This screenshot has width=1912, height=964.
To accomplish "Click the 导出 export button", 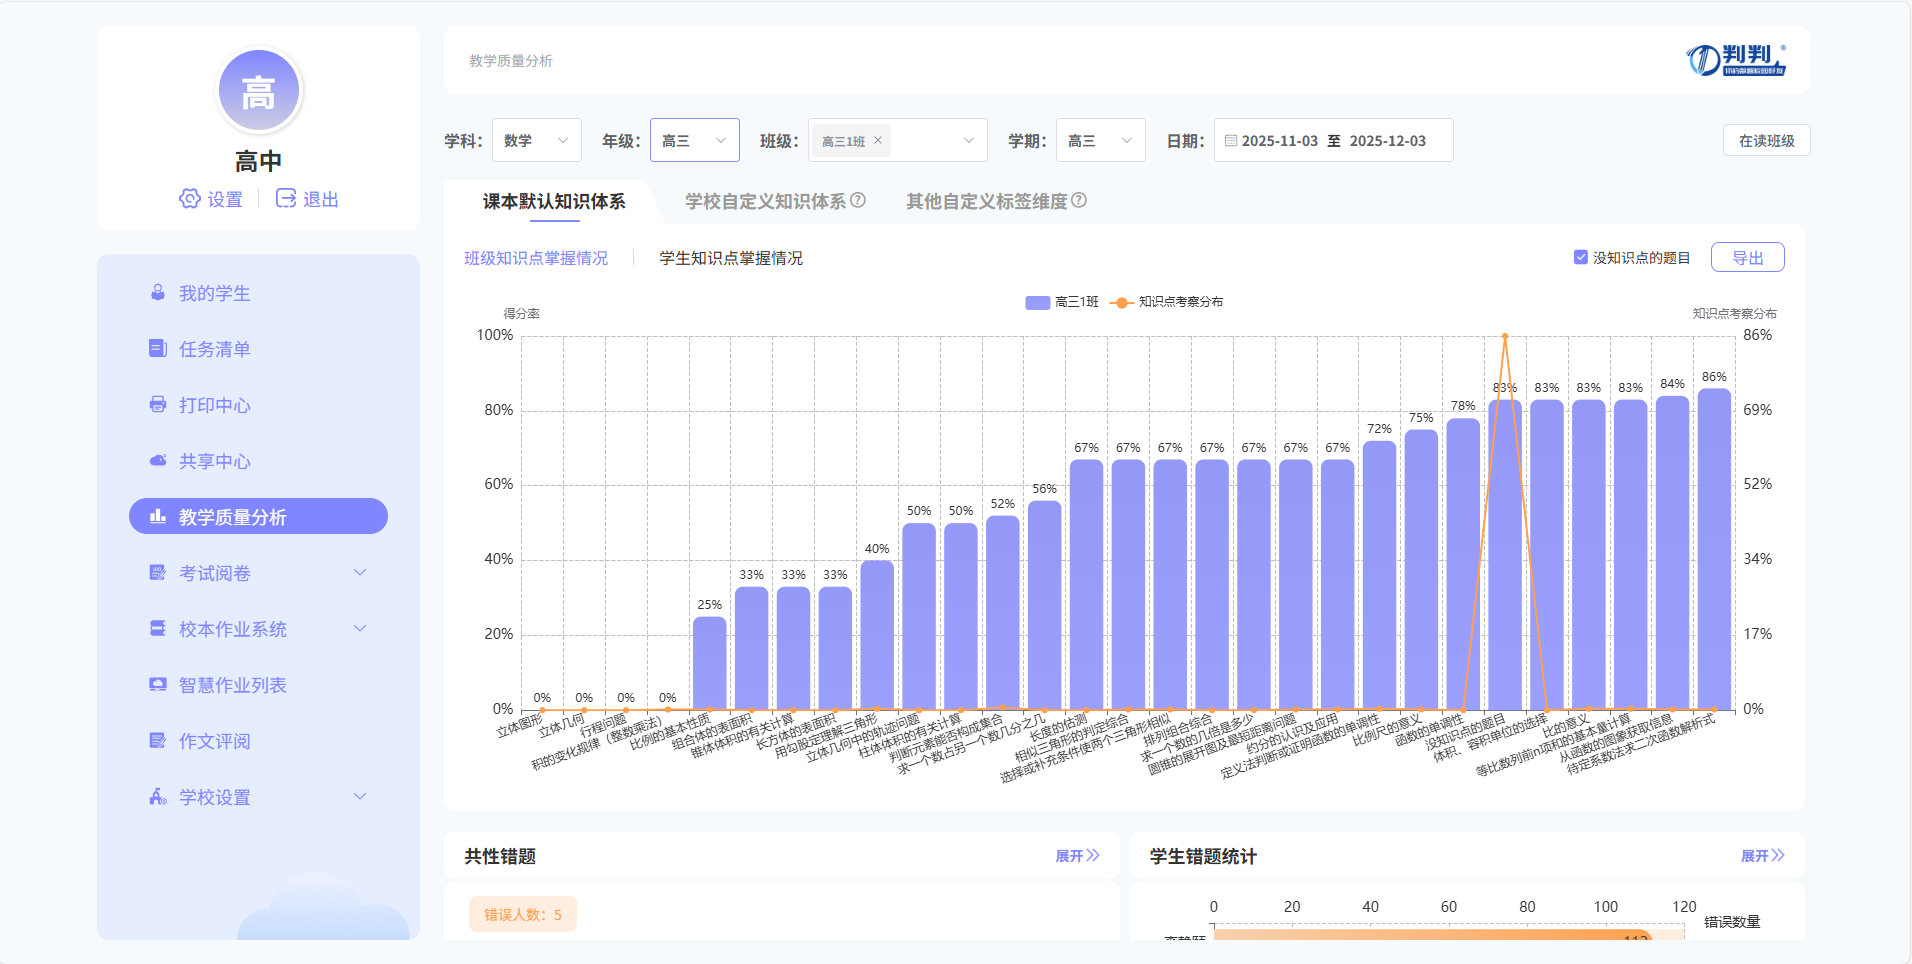I will tap(1747, 257).
